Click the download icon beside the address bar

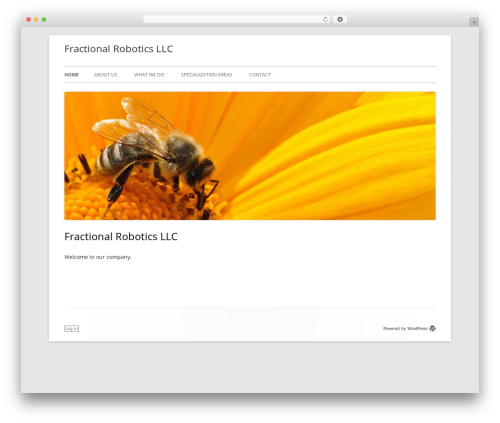tap(340, 19)
